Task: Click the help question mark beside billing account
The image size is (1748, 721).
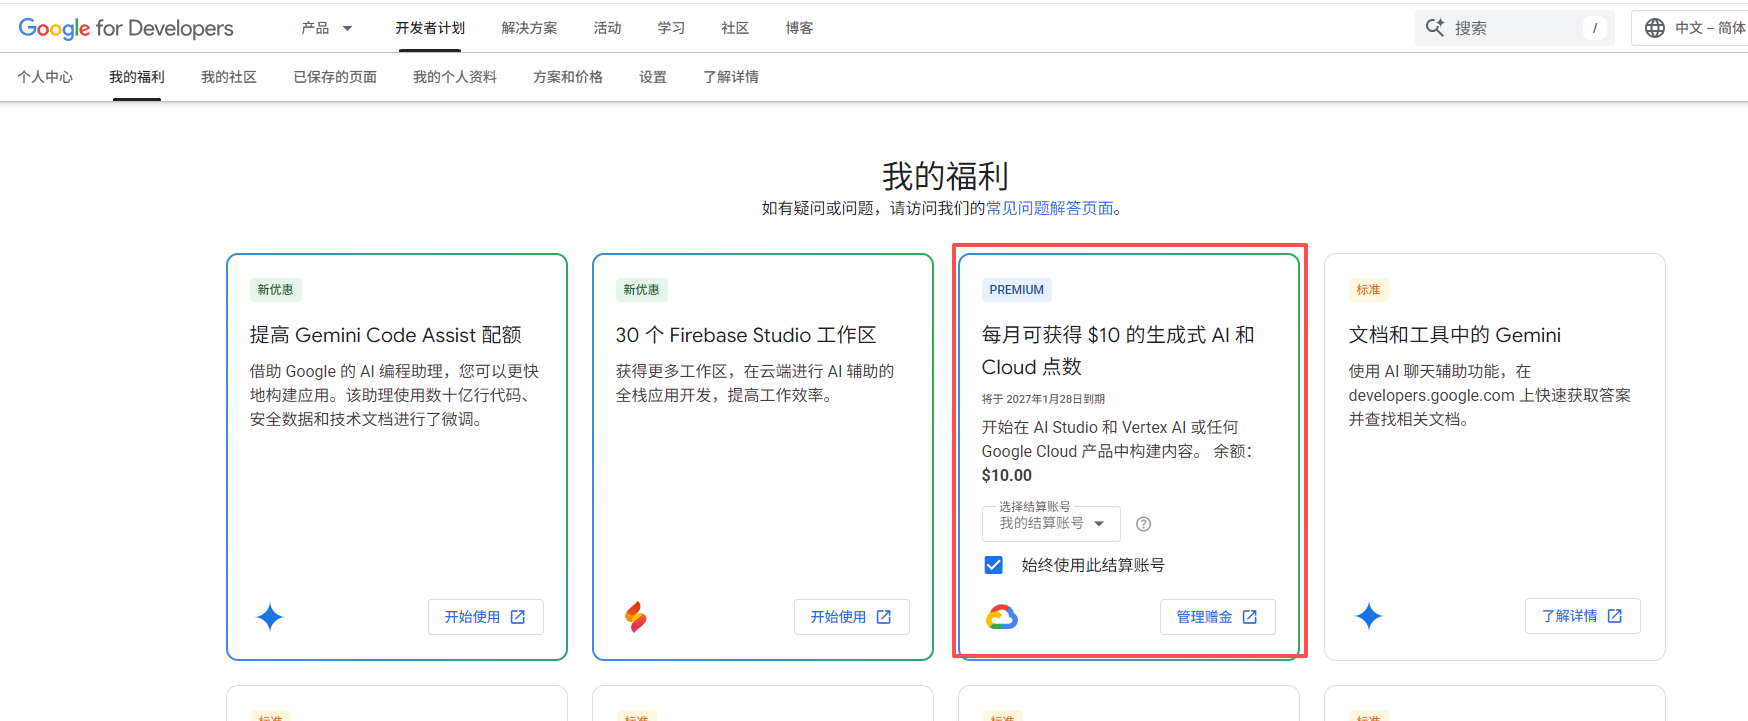Action: 1144,524
